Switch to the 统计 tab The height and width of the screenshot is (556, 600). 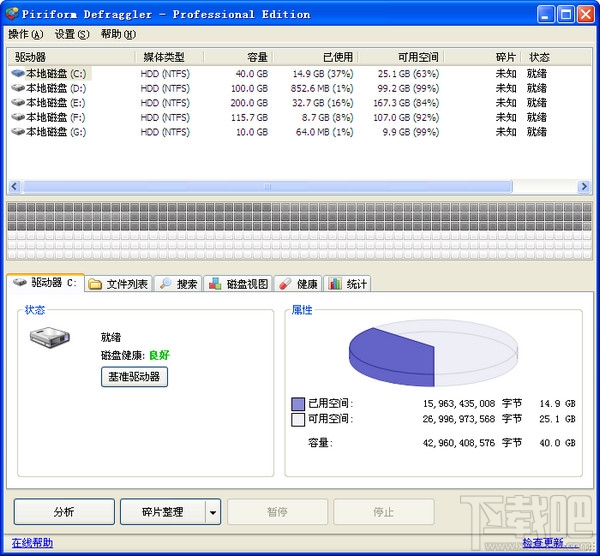coord(347,284)
